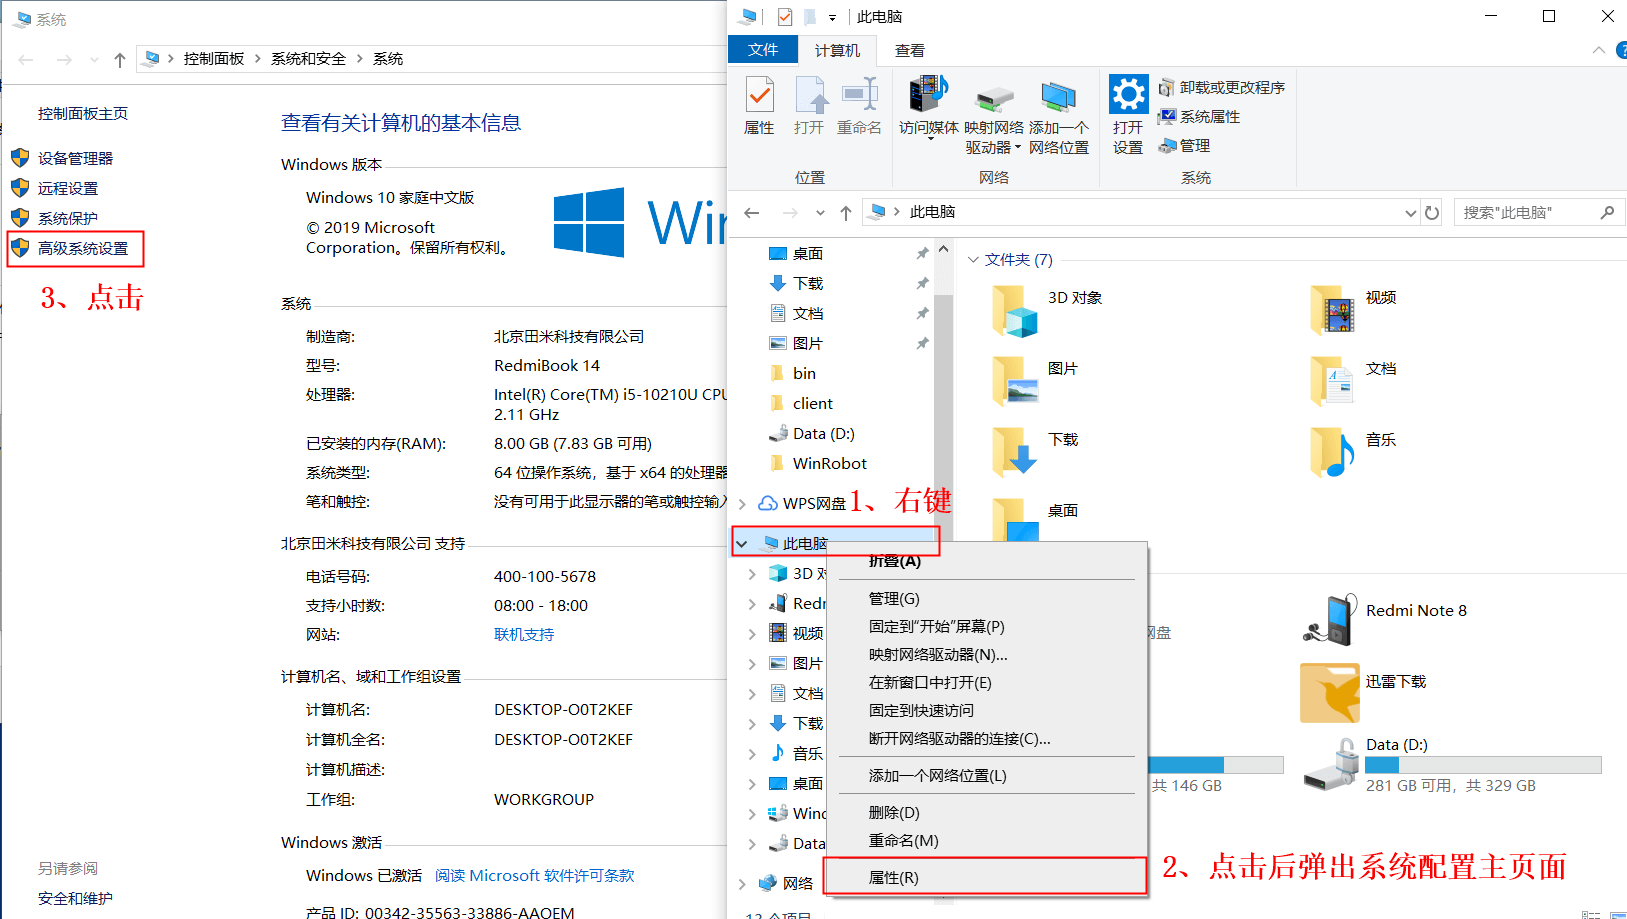Select 管理(G) in the context menu
This screenshot has width=1627, height=919.
pyautogui.click(x=986, y=598)
